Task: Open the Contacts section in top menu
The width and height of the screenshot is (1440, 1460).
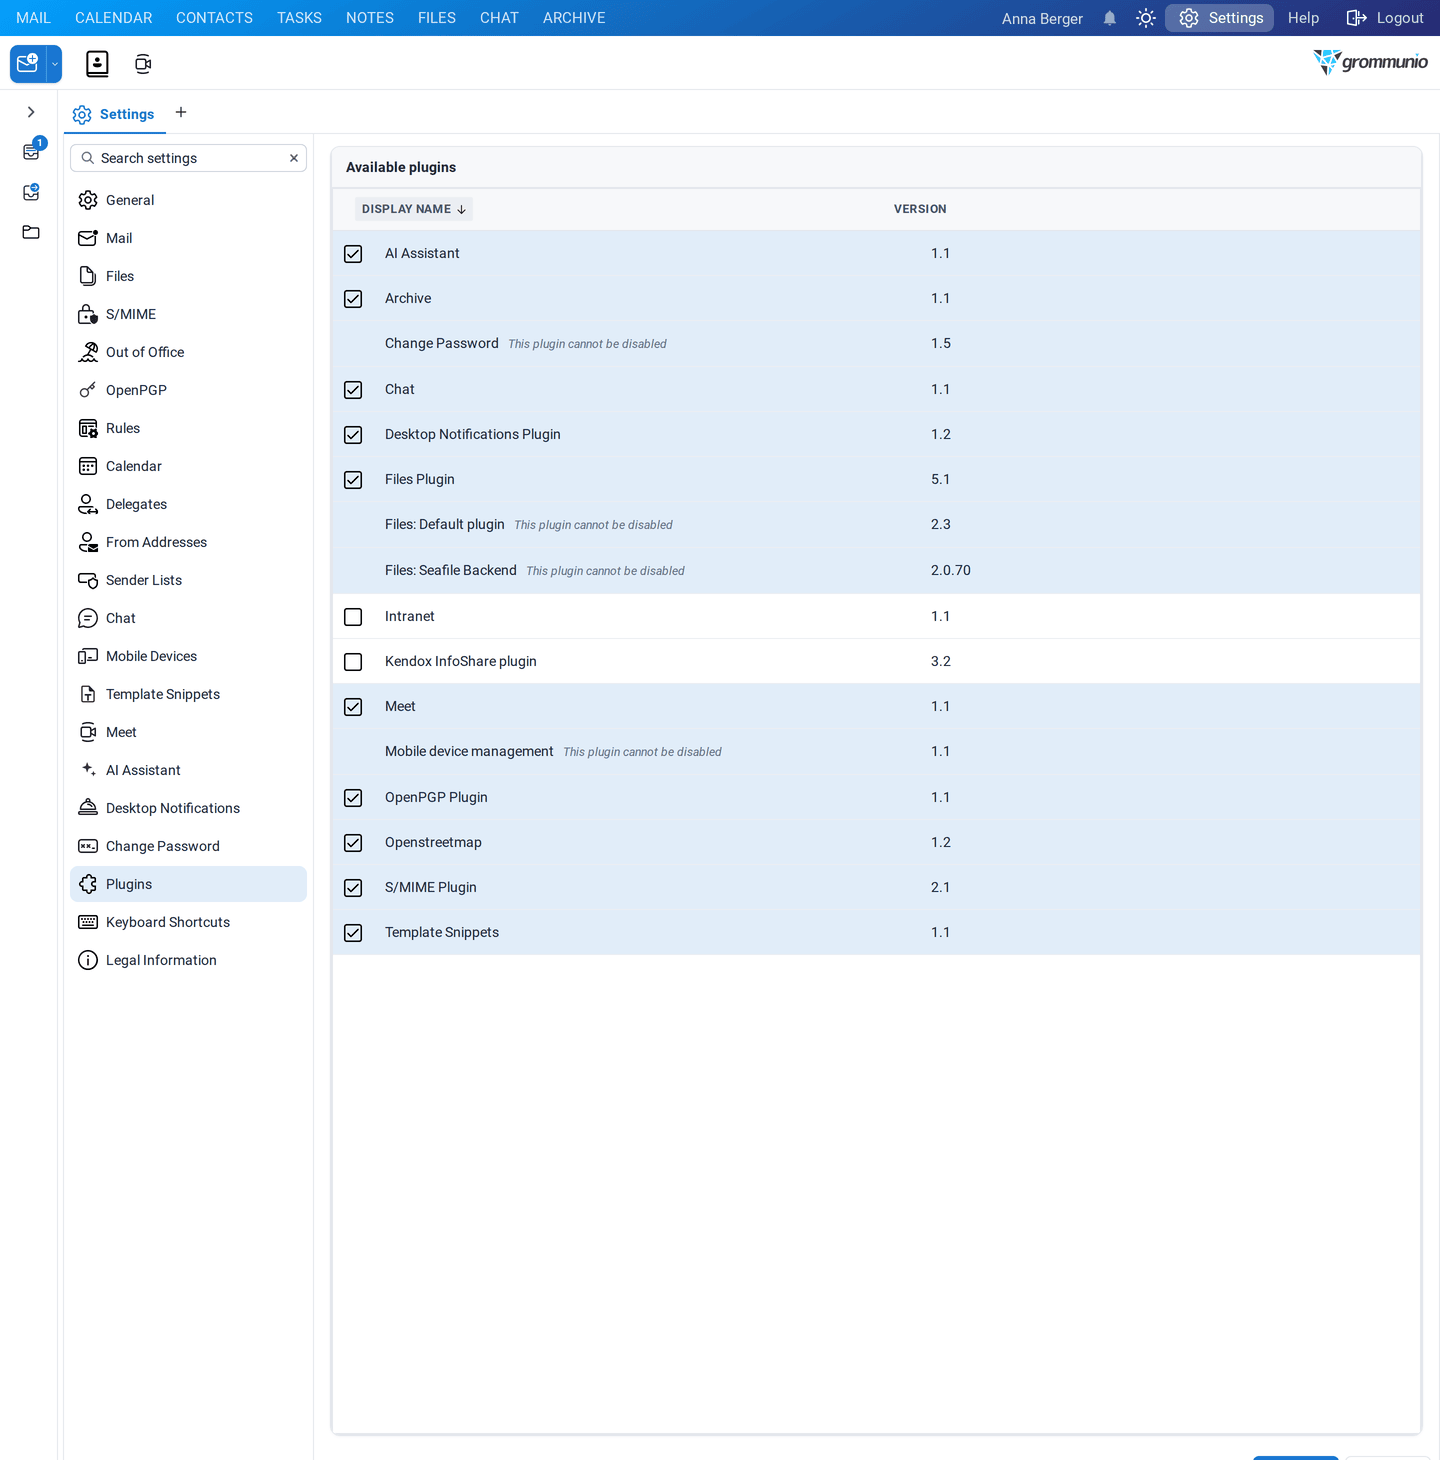Action: pos(214,18)
